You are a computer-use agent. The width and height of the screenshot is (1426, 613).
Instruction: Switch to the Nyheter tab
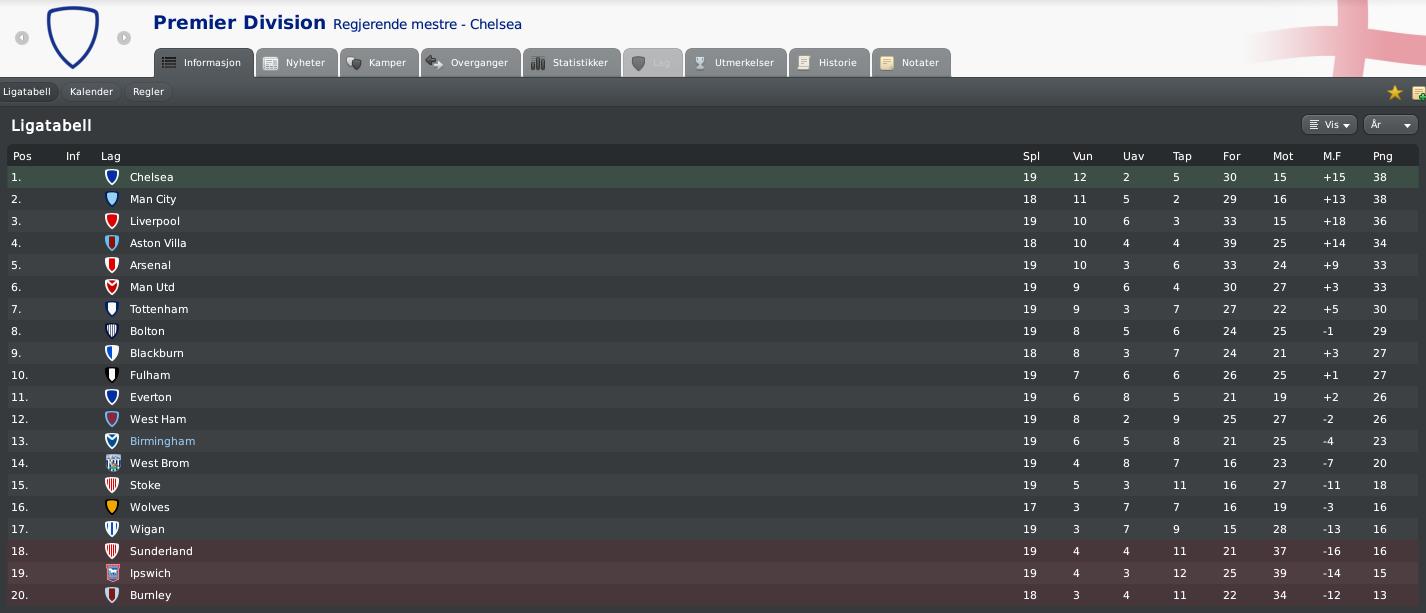294,62
